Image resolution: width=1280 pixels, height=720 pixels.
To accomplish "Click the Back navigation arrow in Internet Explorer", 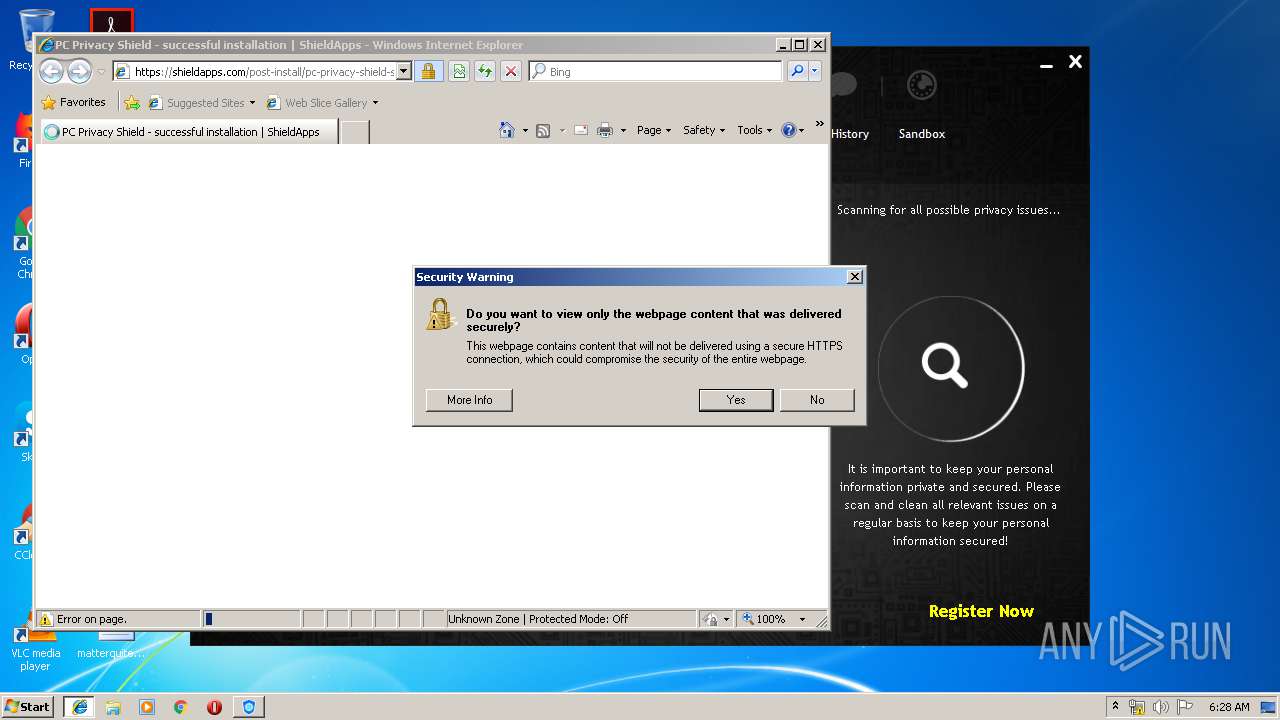I will (51, 71).
